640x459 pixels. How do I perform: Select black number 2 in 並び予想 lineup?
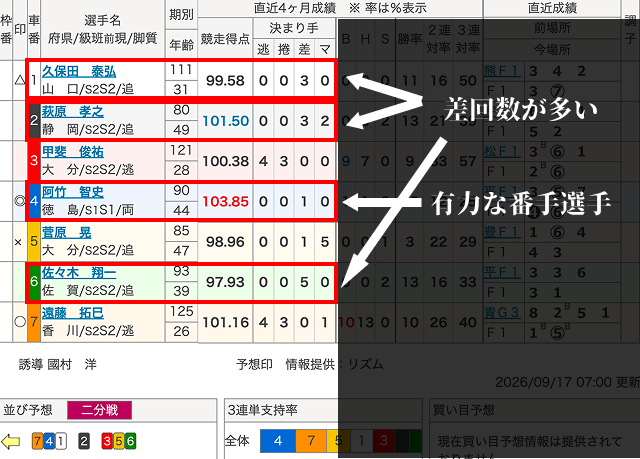pos(84,441)
